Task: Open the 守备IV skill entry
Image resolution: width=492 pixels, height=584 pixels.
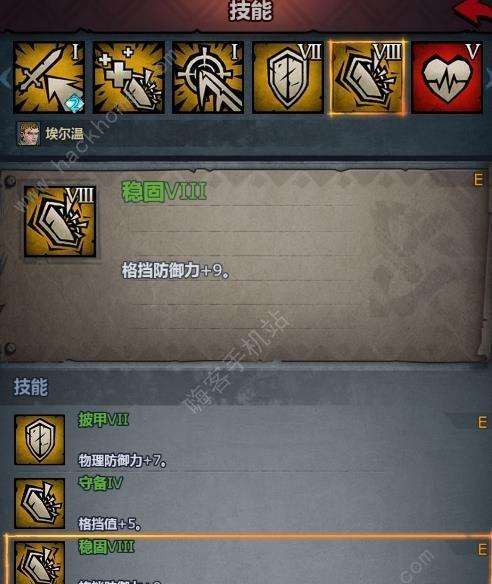Action: tap(246, 503)
